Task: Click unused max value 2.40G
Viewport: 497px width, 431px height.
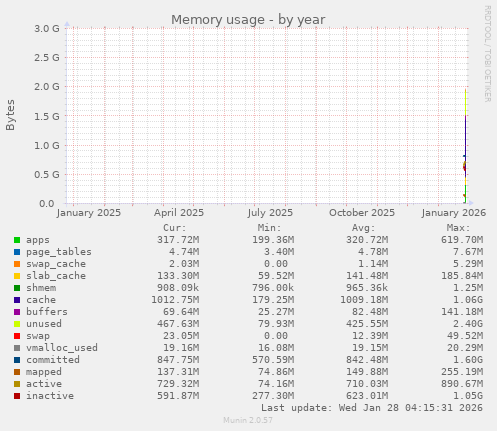Action: pyautogui.click(x=468, y=324)
